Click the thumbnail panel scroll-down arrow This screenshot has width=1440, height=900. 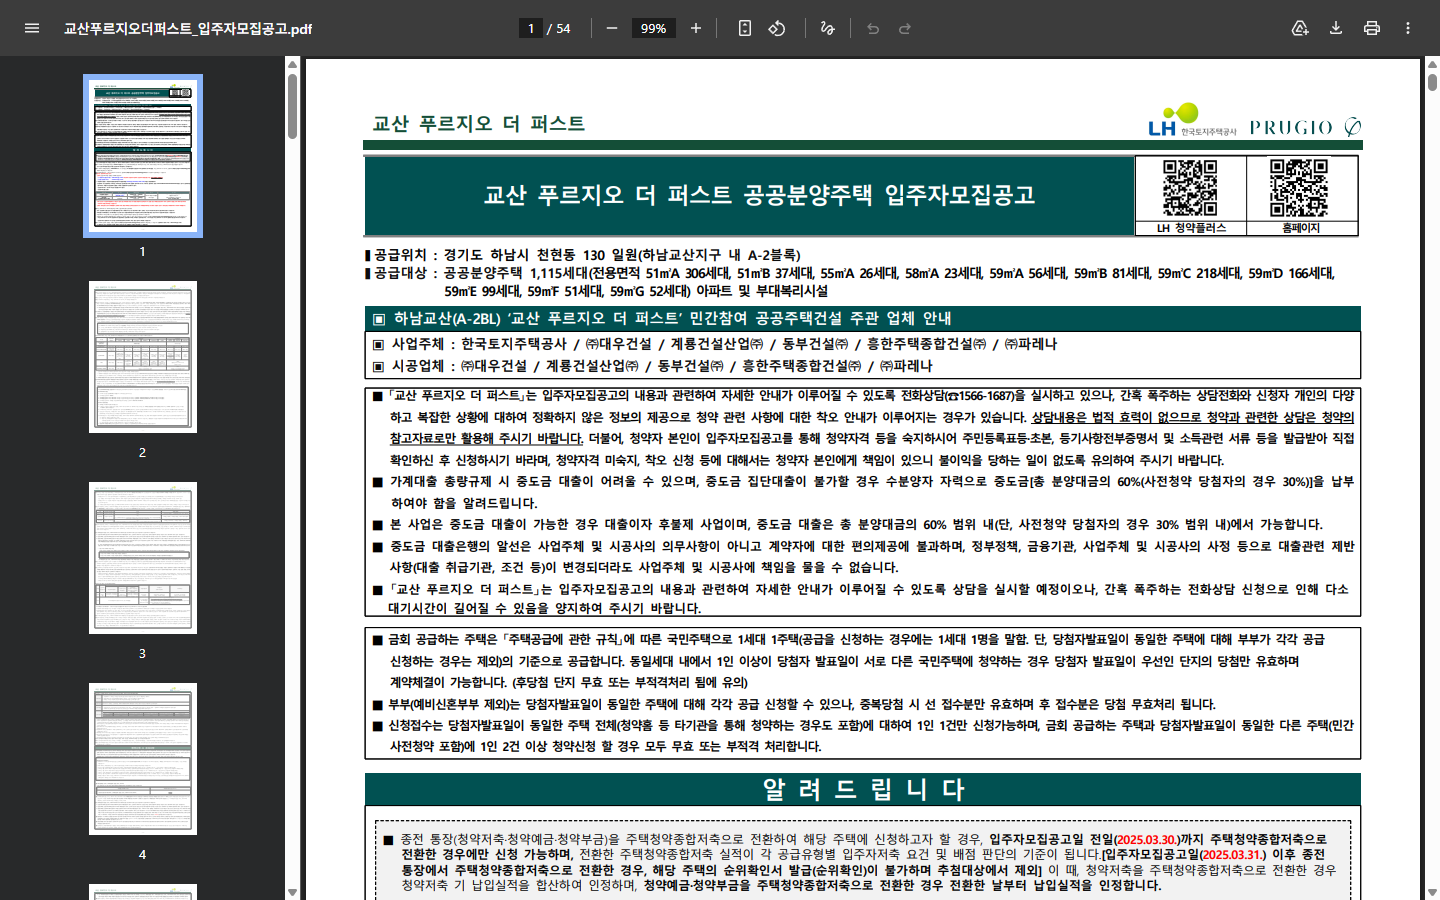point(292,892)
